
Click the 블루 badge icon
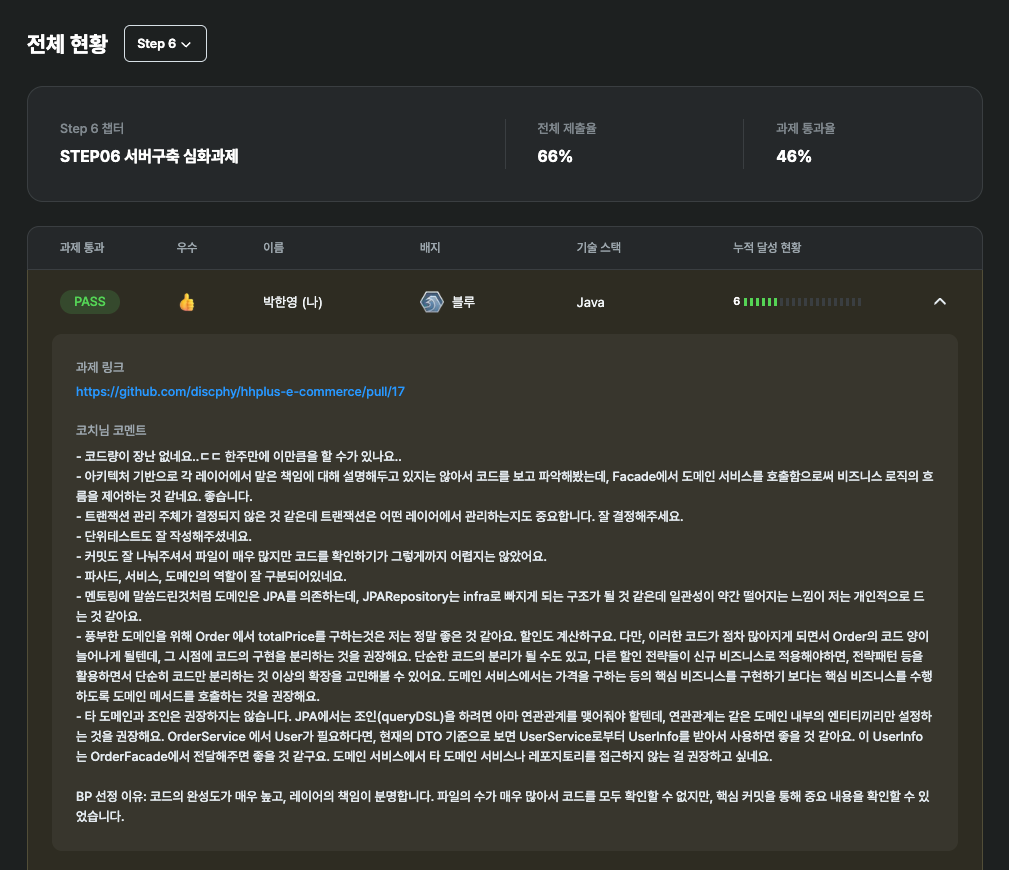click(432, 302)
